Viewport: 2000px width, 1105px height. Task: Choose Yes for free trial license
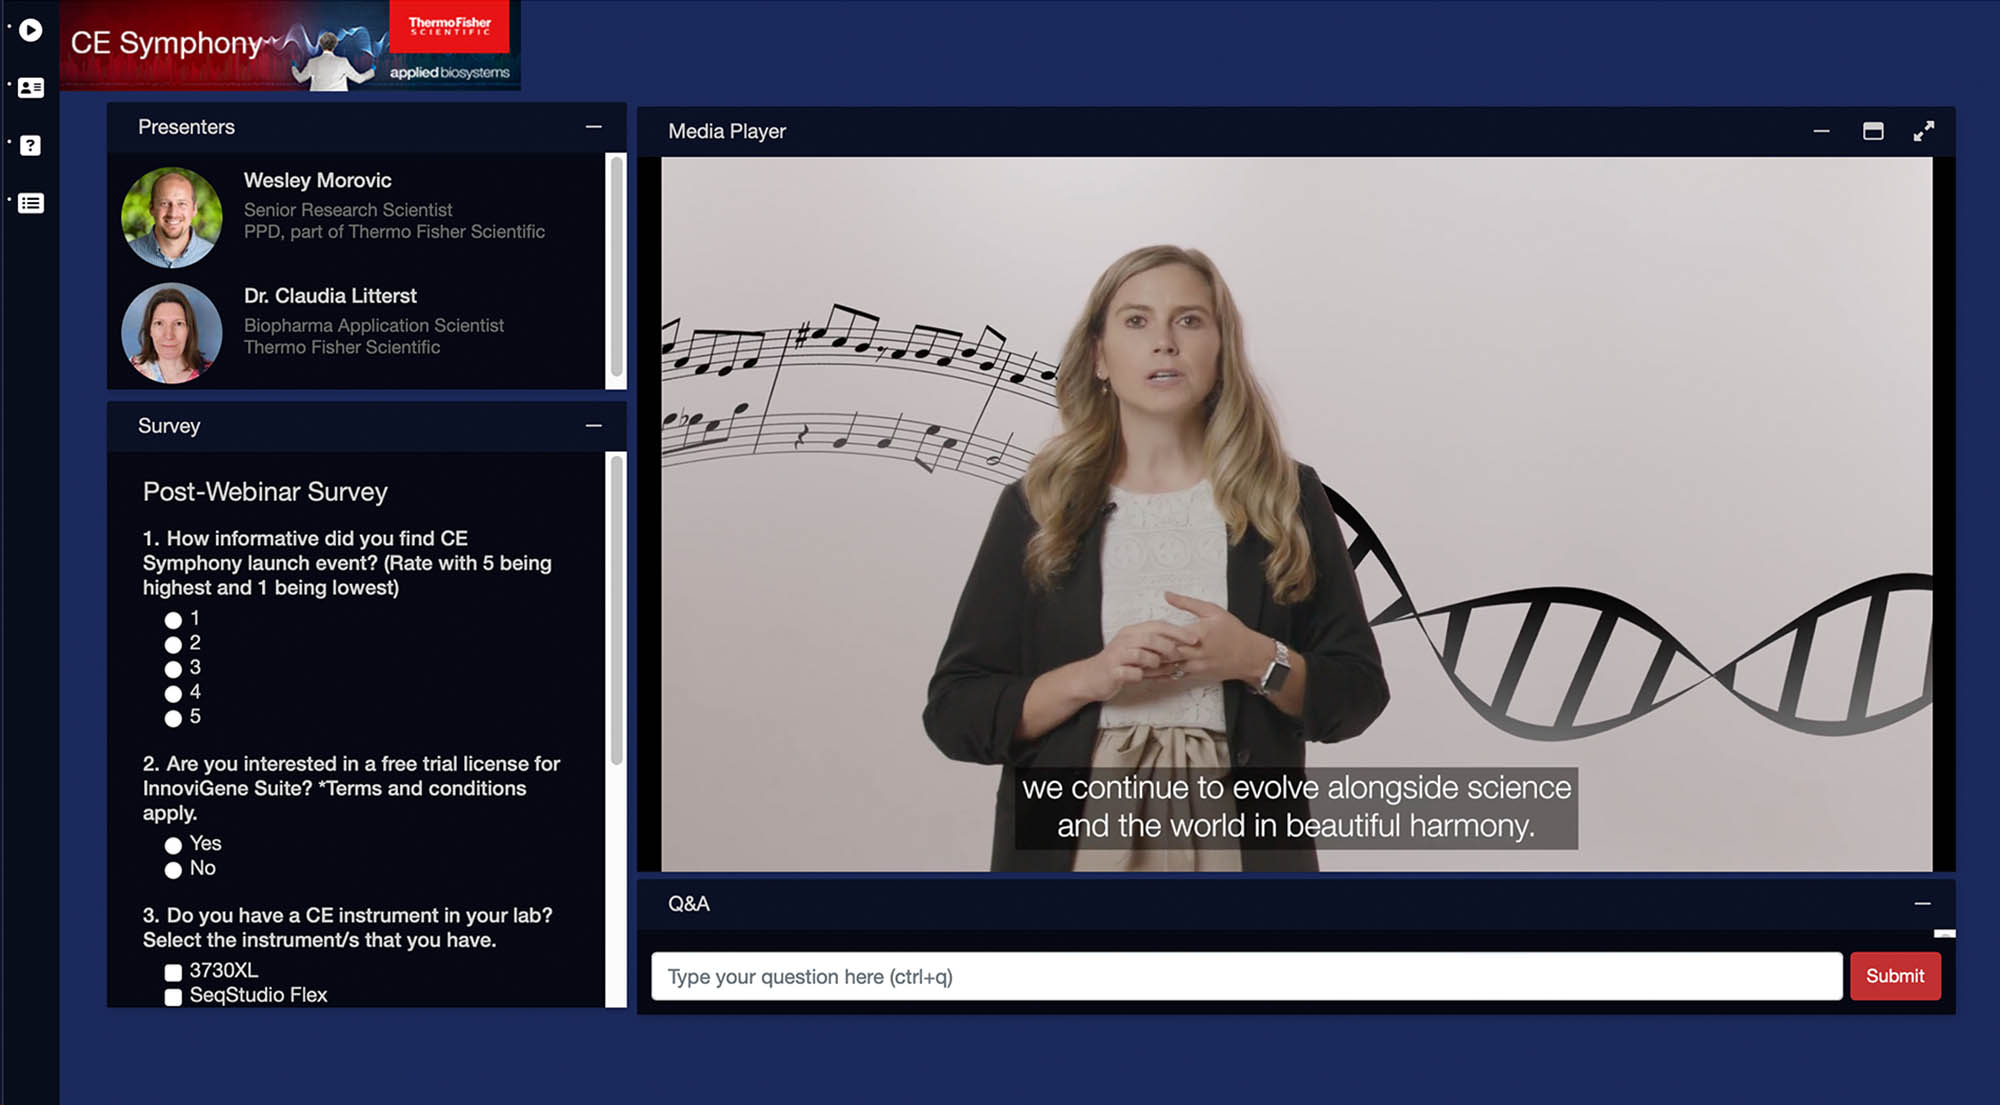coord(173,845)
